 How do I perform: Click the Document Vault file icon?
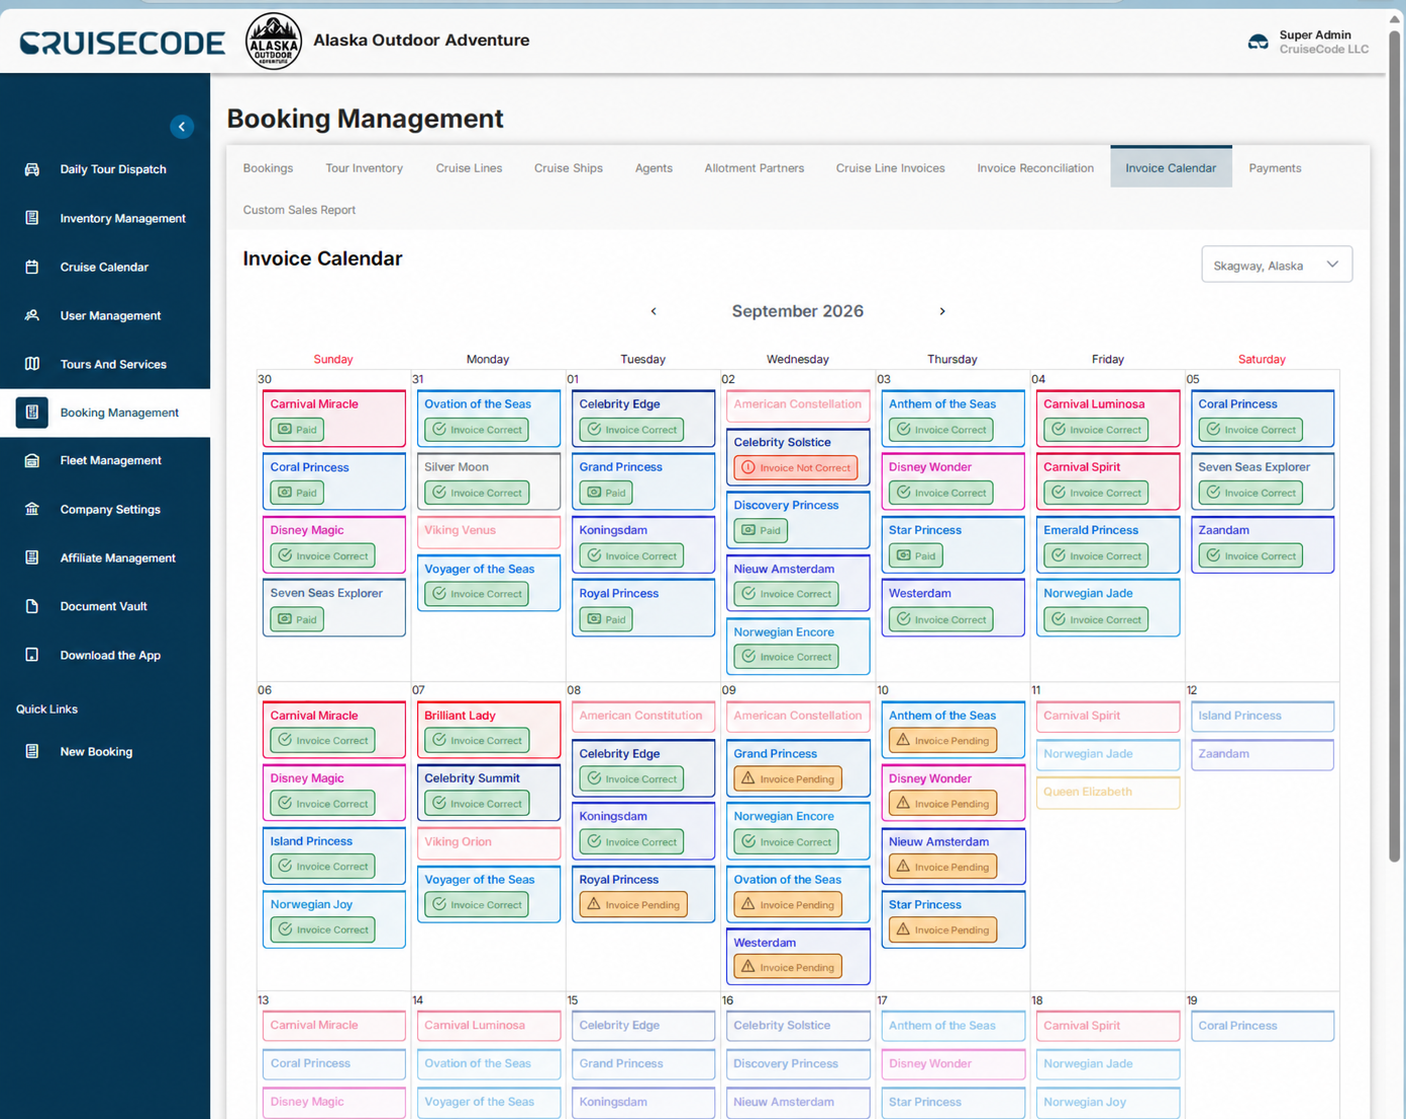[32, 606]
